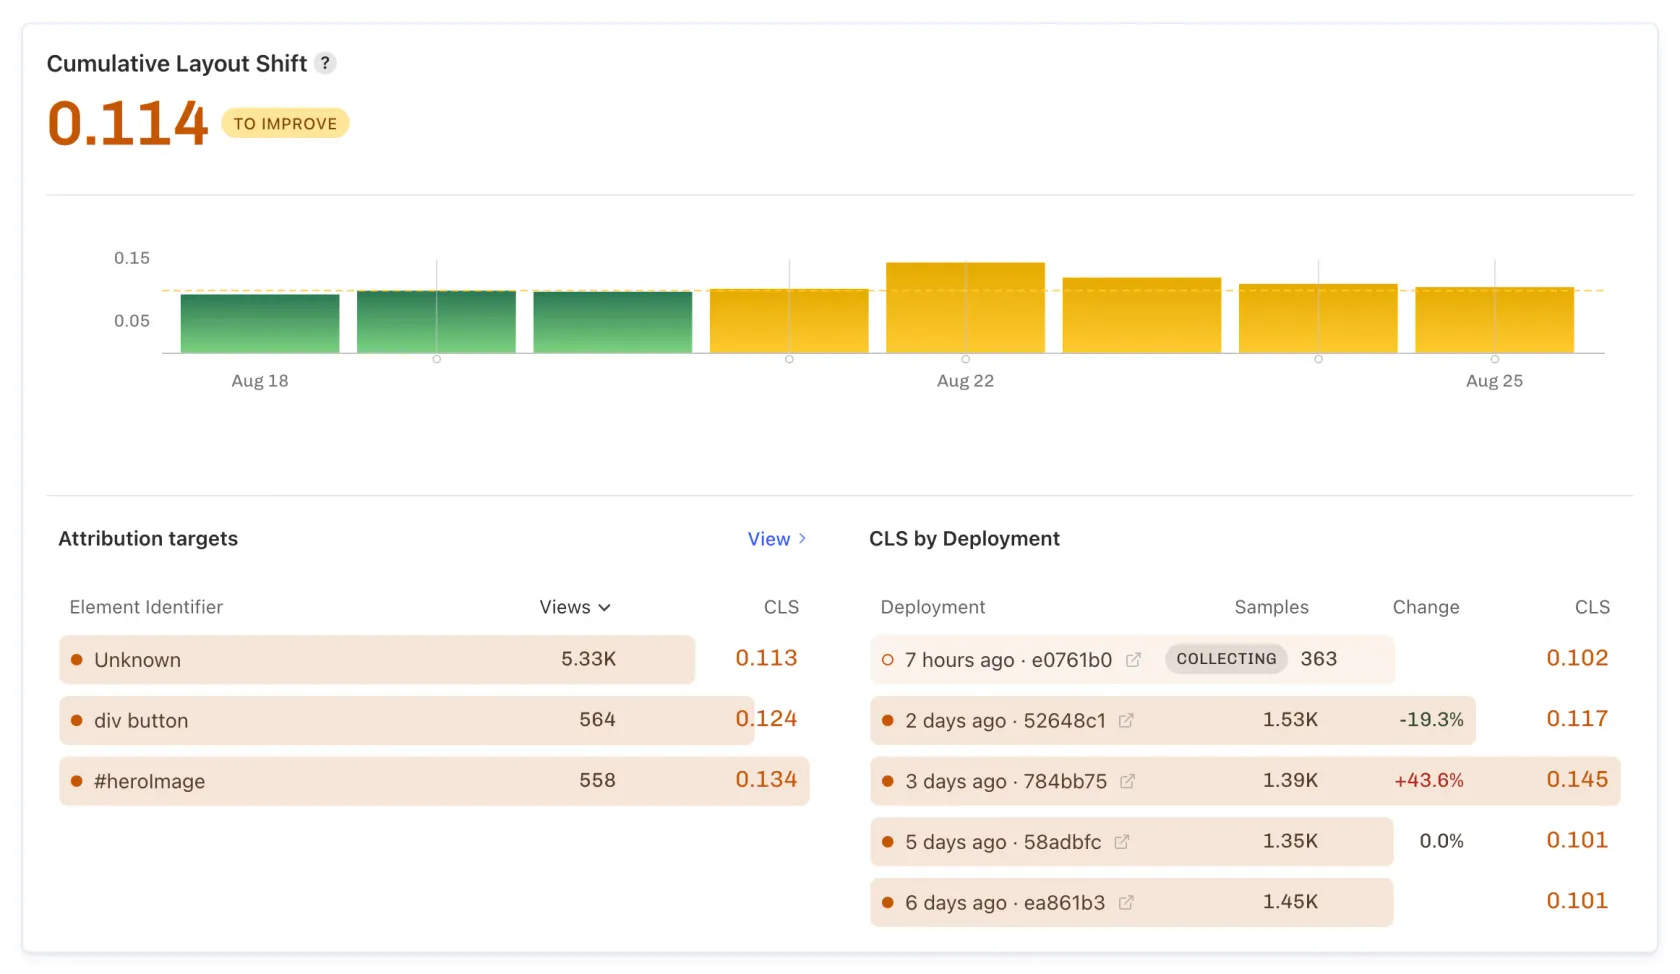Viewport: 1680px width, 974px height.
Task: Click the 363 samples value
Action: click(1318, 659)
